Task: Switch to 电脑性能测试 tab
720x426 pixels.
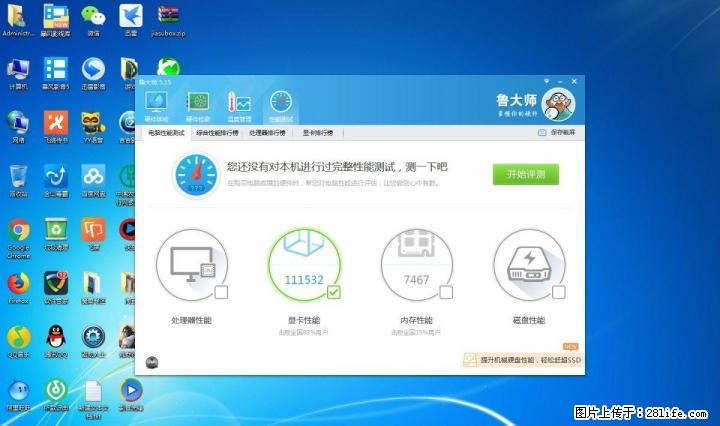Action: [166, 133]
